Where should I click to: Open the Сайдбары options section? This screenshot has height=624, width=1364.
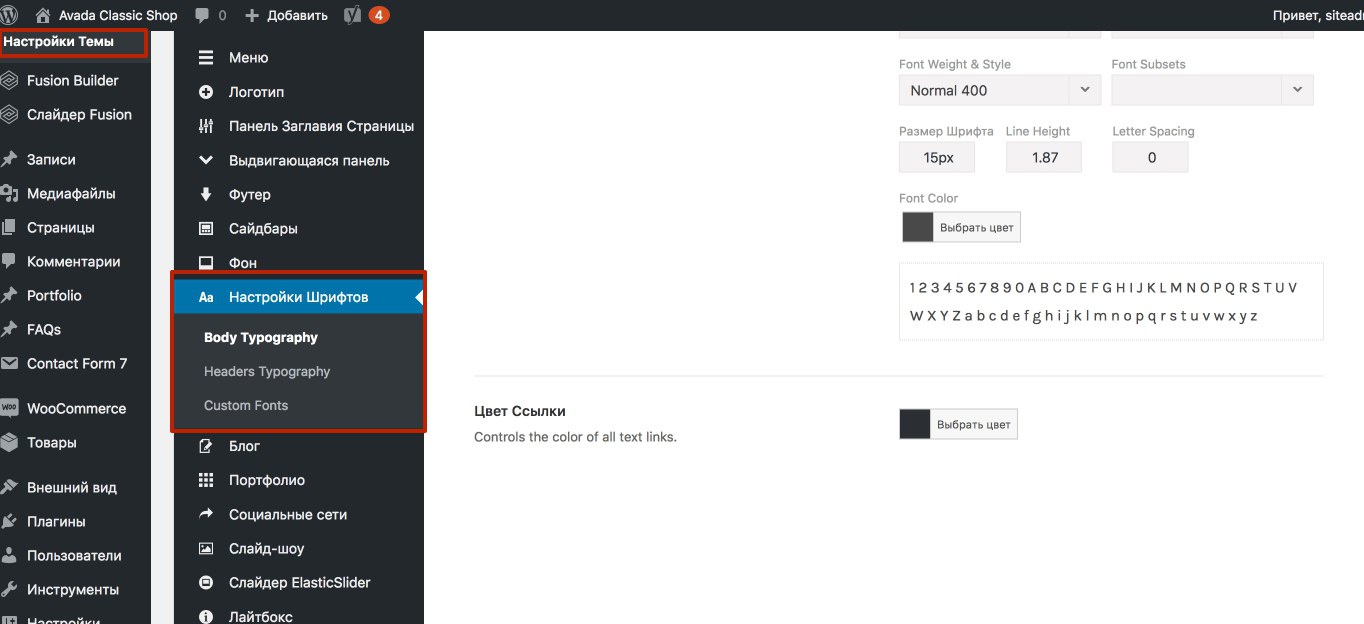[x=299, y=228]
